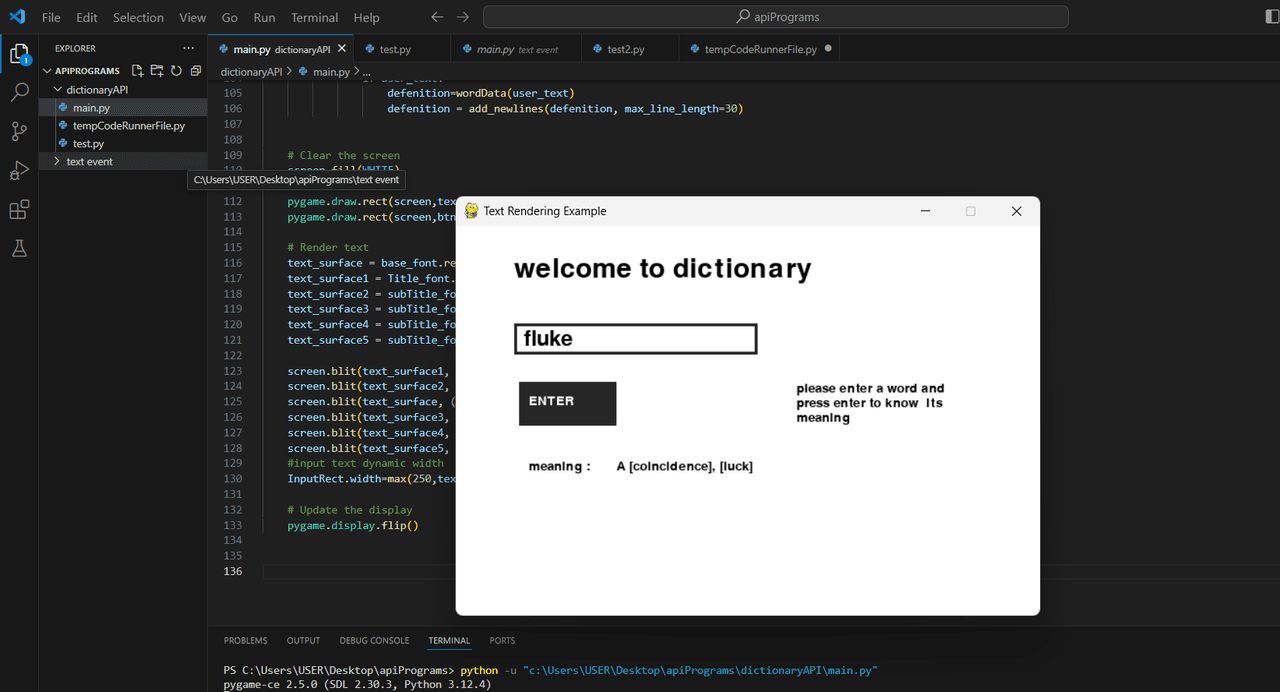Viewport: 1280px width, 692px height.
Task: Expand the text event folder
Action: [x=89, y=161]
